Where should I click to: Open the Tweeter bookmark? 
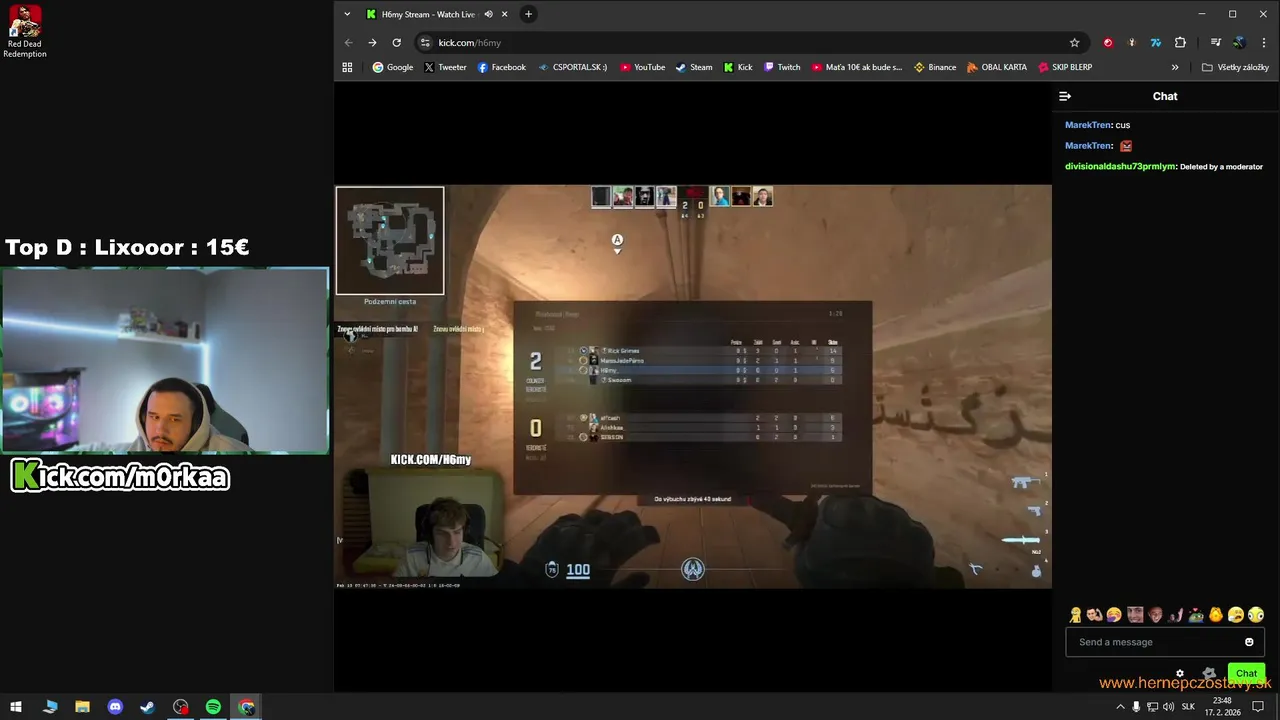coord(445,67)
